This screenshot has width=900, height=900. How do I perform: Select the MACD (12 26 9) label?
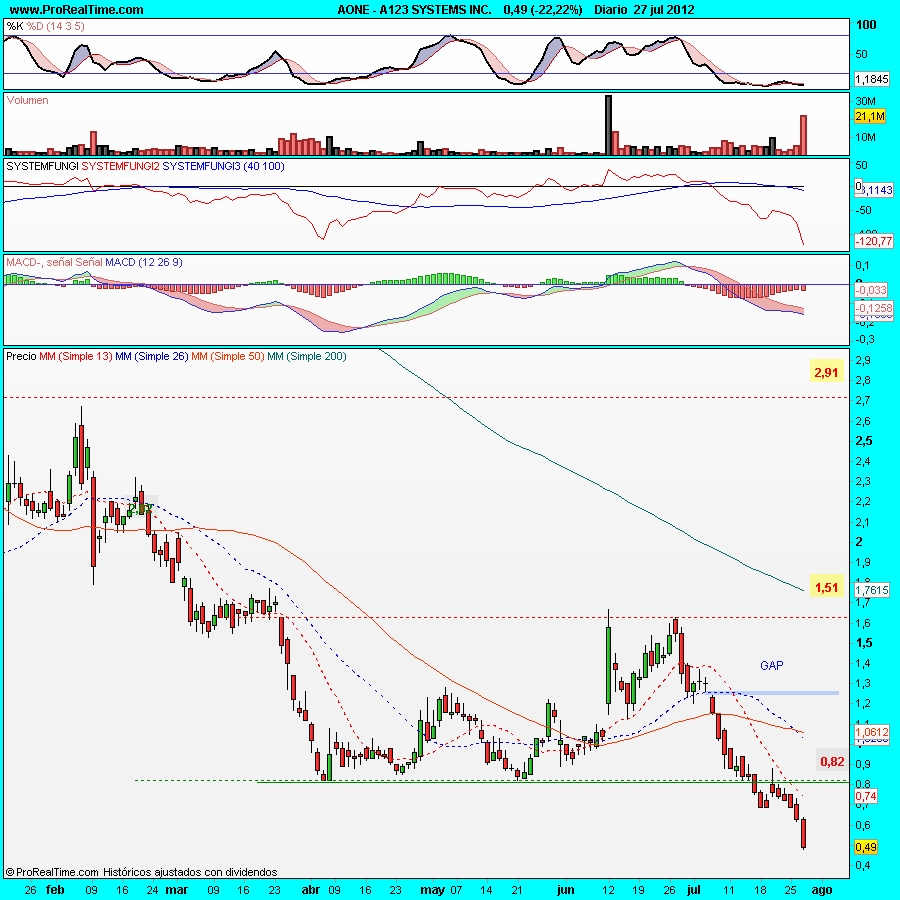(x=143, y=262)
